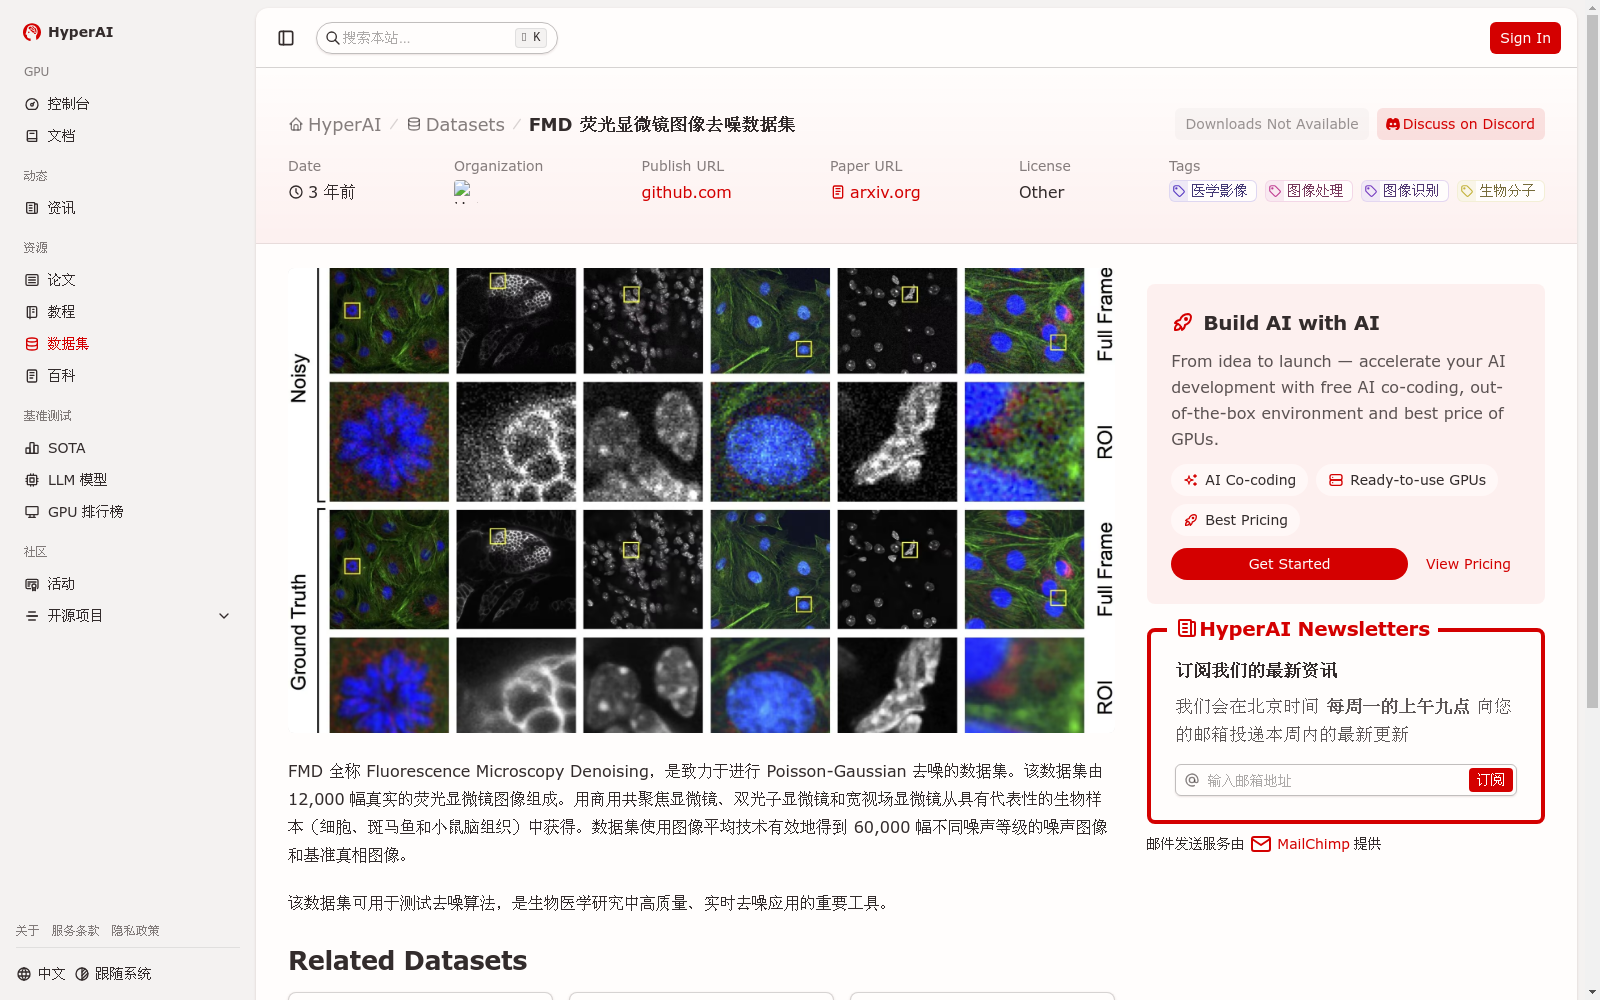Click the home icon in breadcrumb
This screenshot has height=1000, width=1600.
[296, 125]
